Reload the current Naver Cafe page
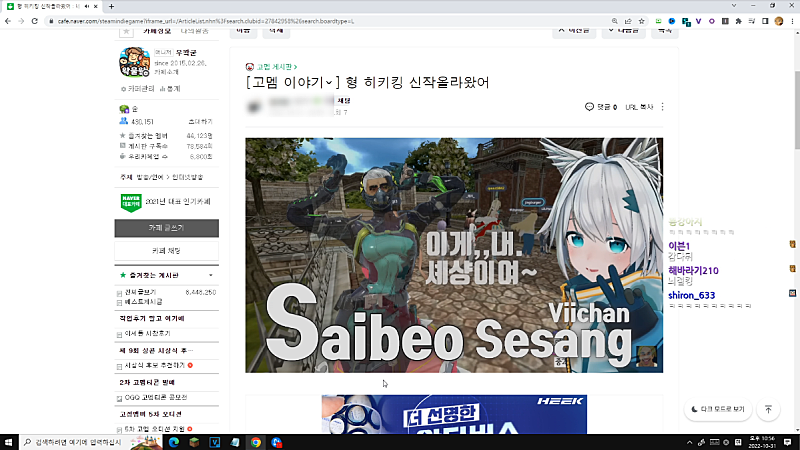The height and width of the screenshot is (450, 800). point(35,21)
